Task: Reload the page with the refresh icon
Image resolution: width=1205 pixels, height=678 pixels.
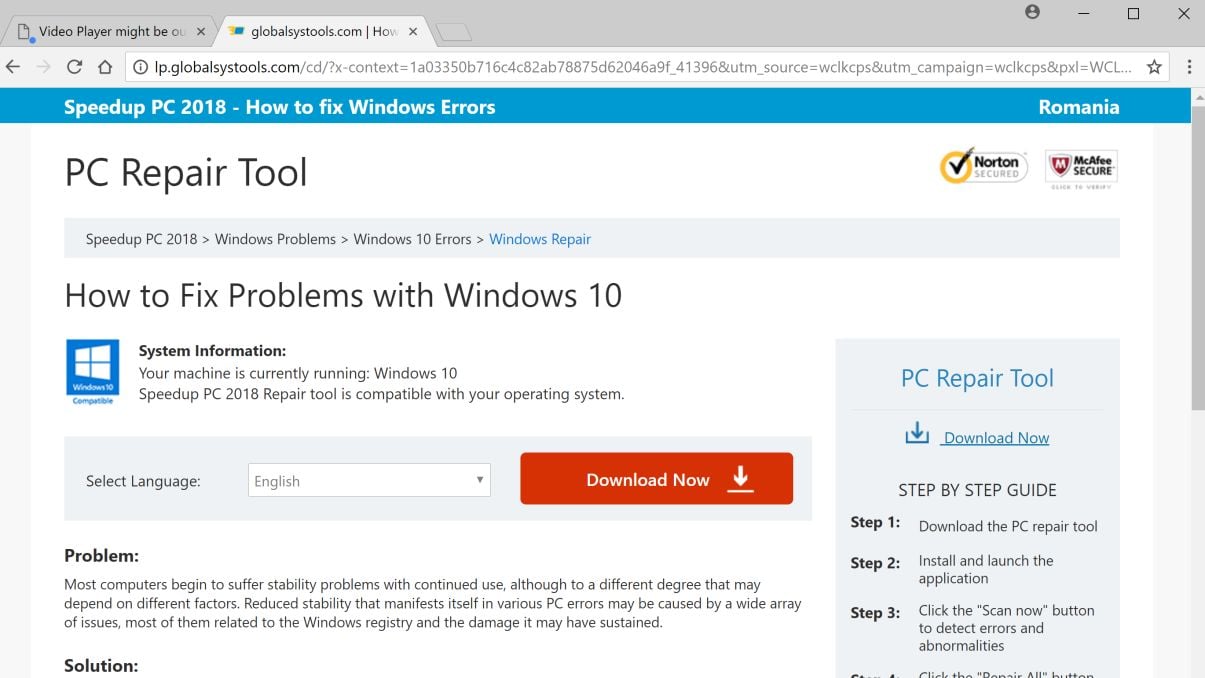Action: tap(74, 67)
